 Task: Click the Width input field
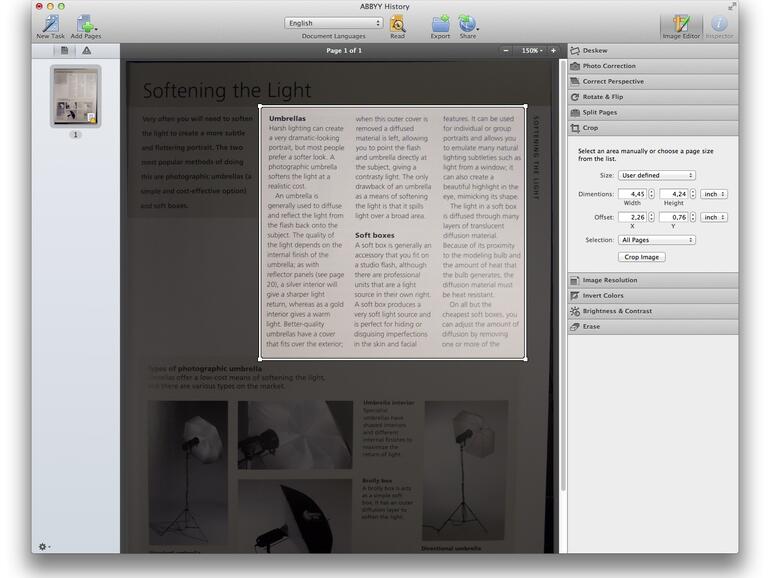[632, 194]
